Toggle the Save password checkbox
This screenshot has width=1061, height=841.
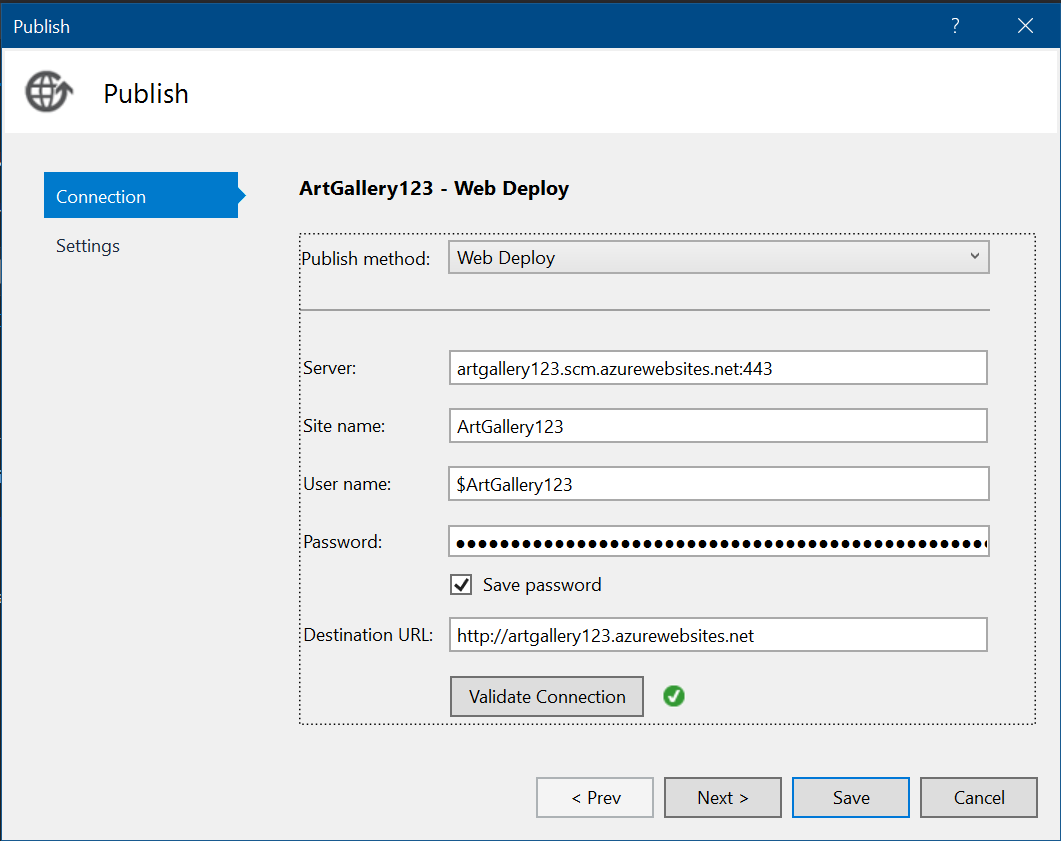(461, 585)
